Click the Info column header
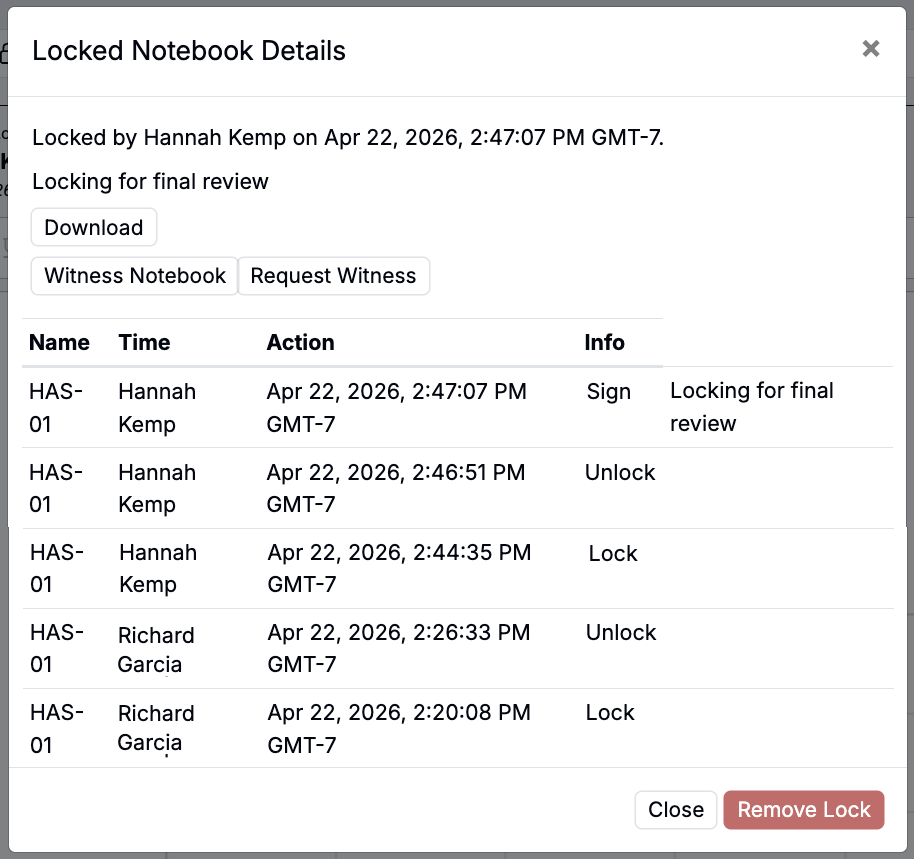The image size is (914, 859). [x=604, y=343]
